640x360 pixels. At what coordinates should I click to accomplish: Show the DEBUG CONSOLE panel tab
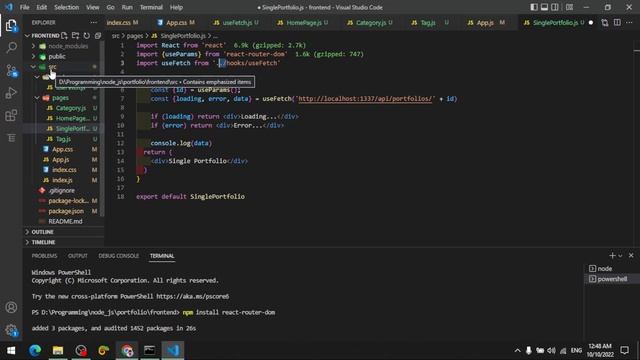point(118,256)
